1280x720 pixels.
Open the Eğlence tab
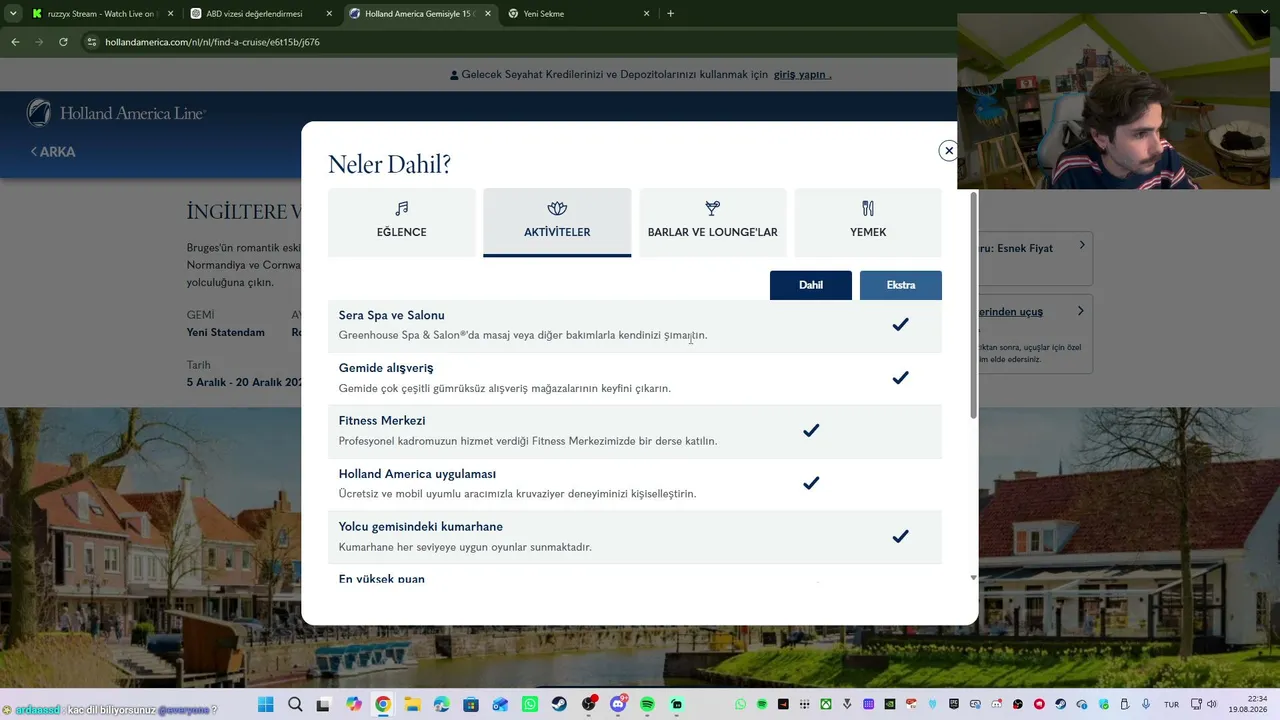point(402,221)
